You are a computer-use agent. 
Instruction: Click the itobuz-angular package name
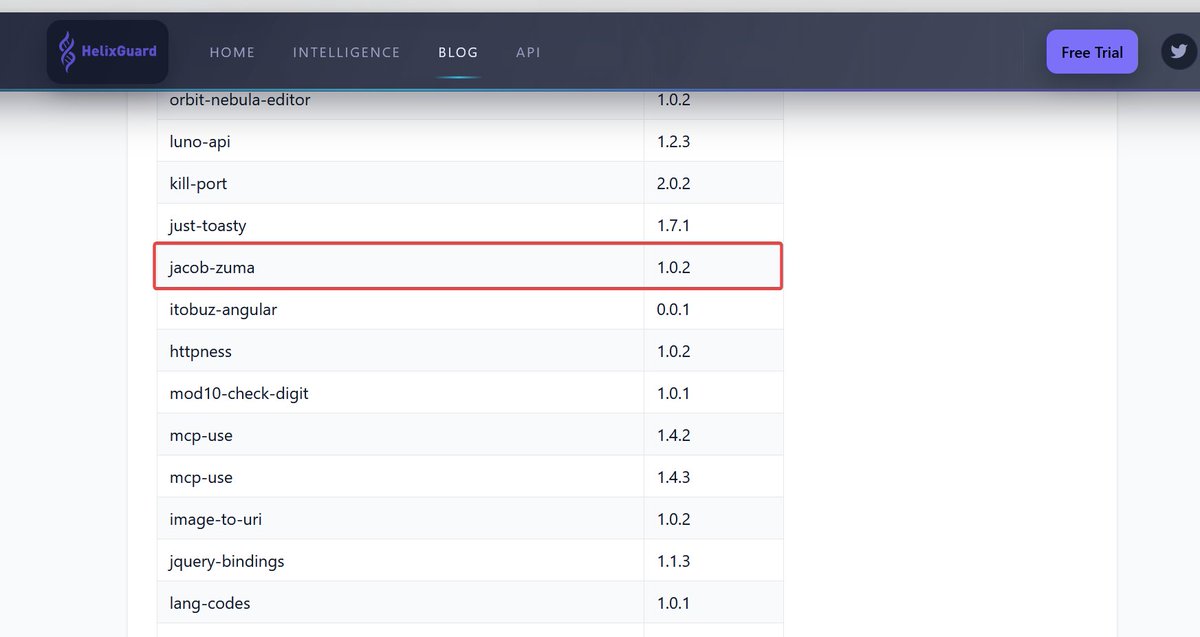point(223,310)
